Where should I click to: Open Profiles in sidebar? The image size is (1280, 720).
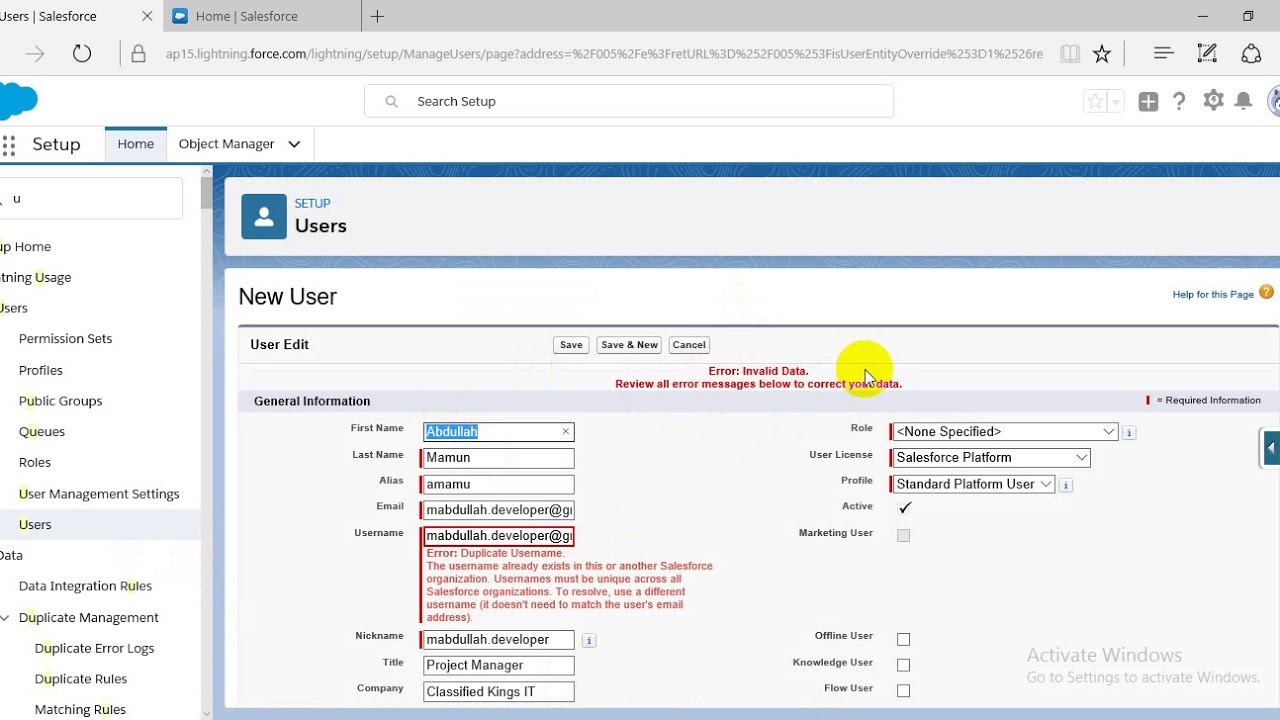coord(41,370)
